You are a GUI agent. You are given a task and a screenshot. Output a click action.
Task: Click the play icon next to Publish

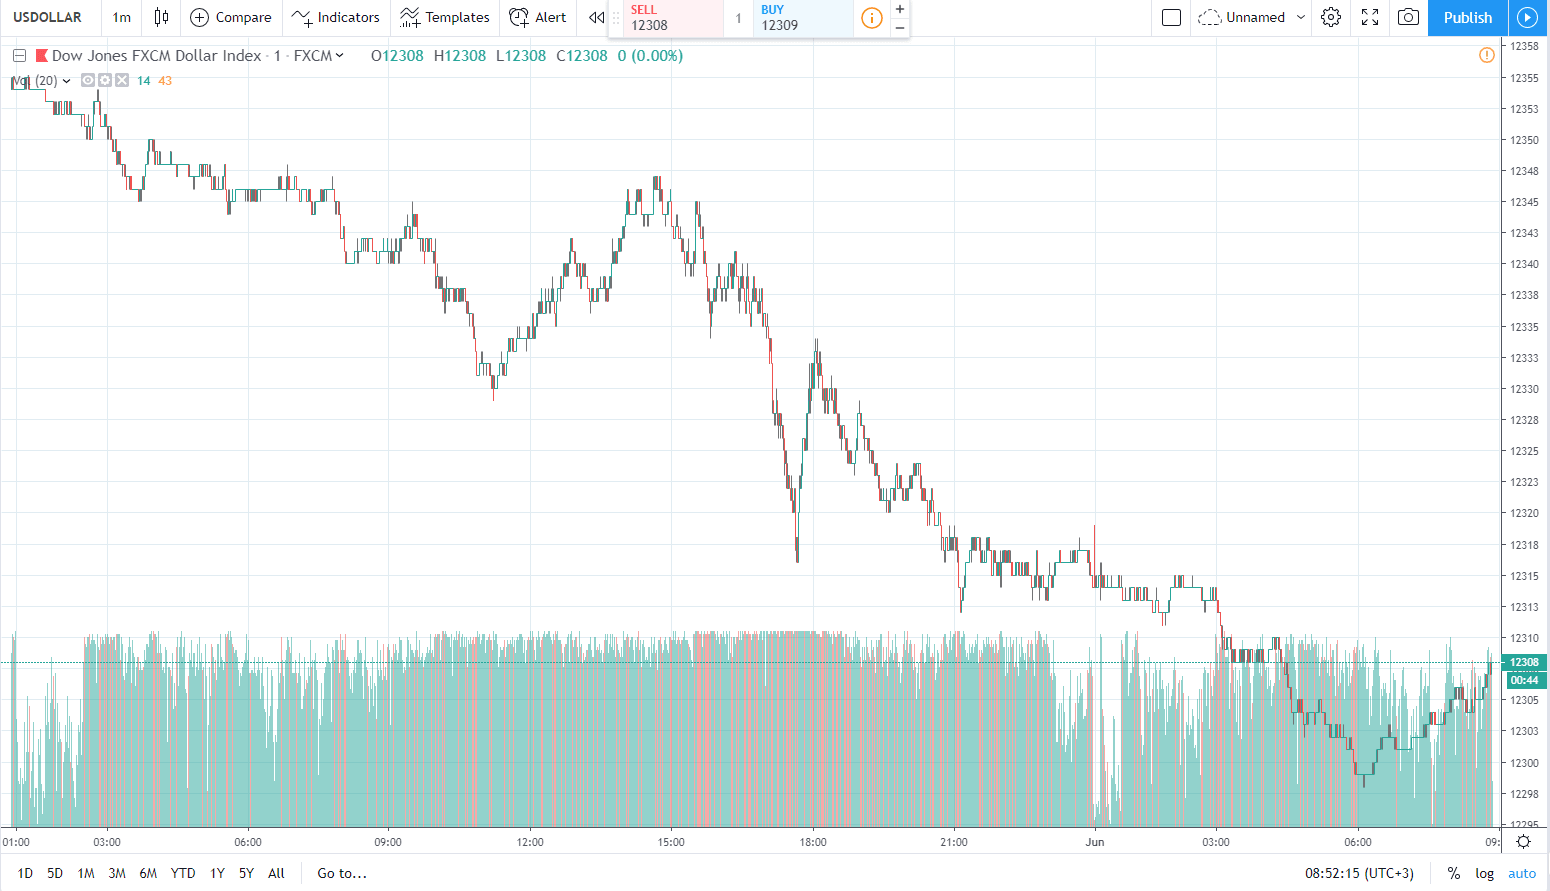coord(1527,17)
